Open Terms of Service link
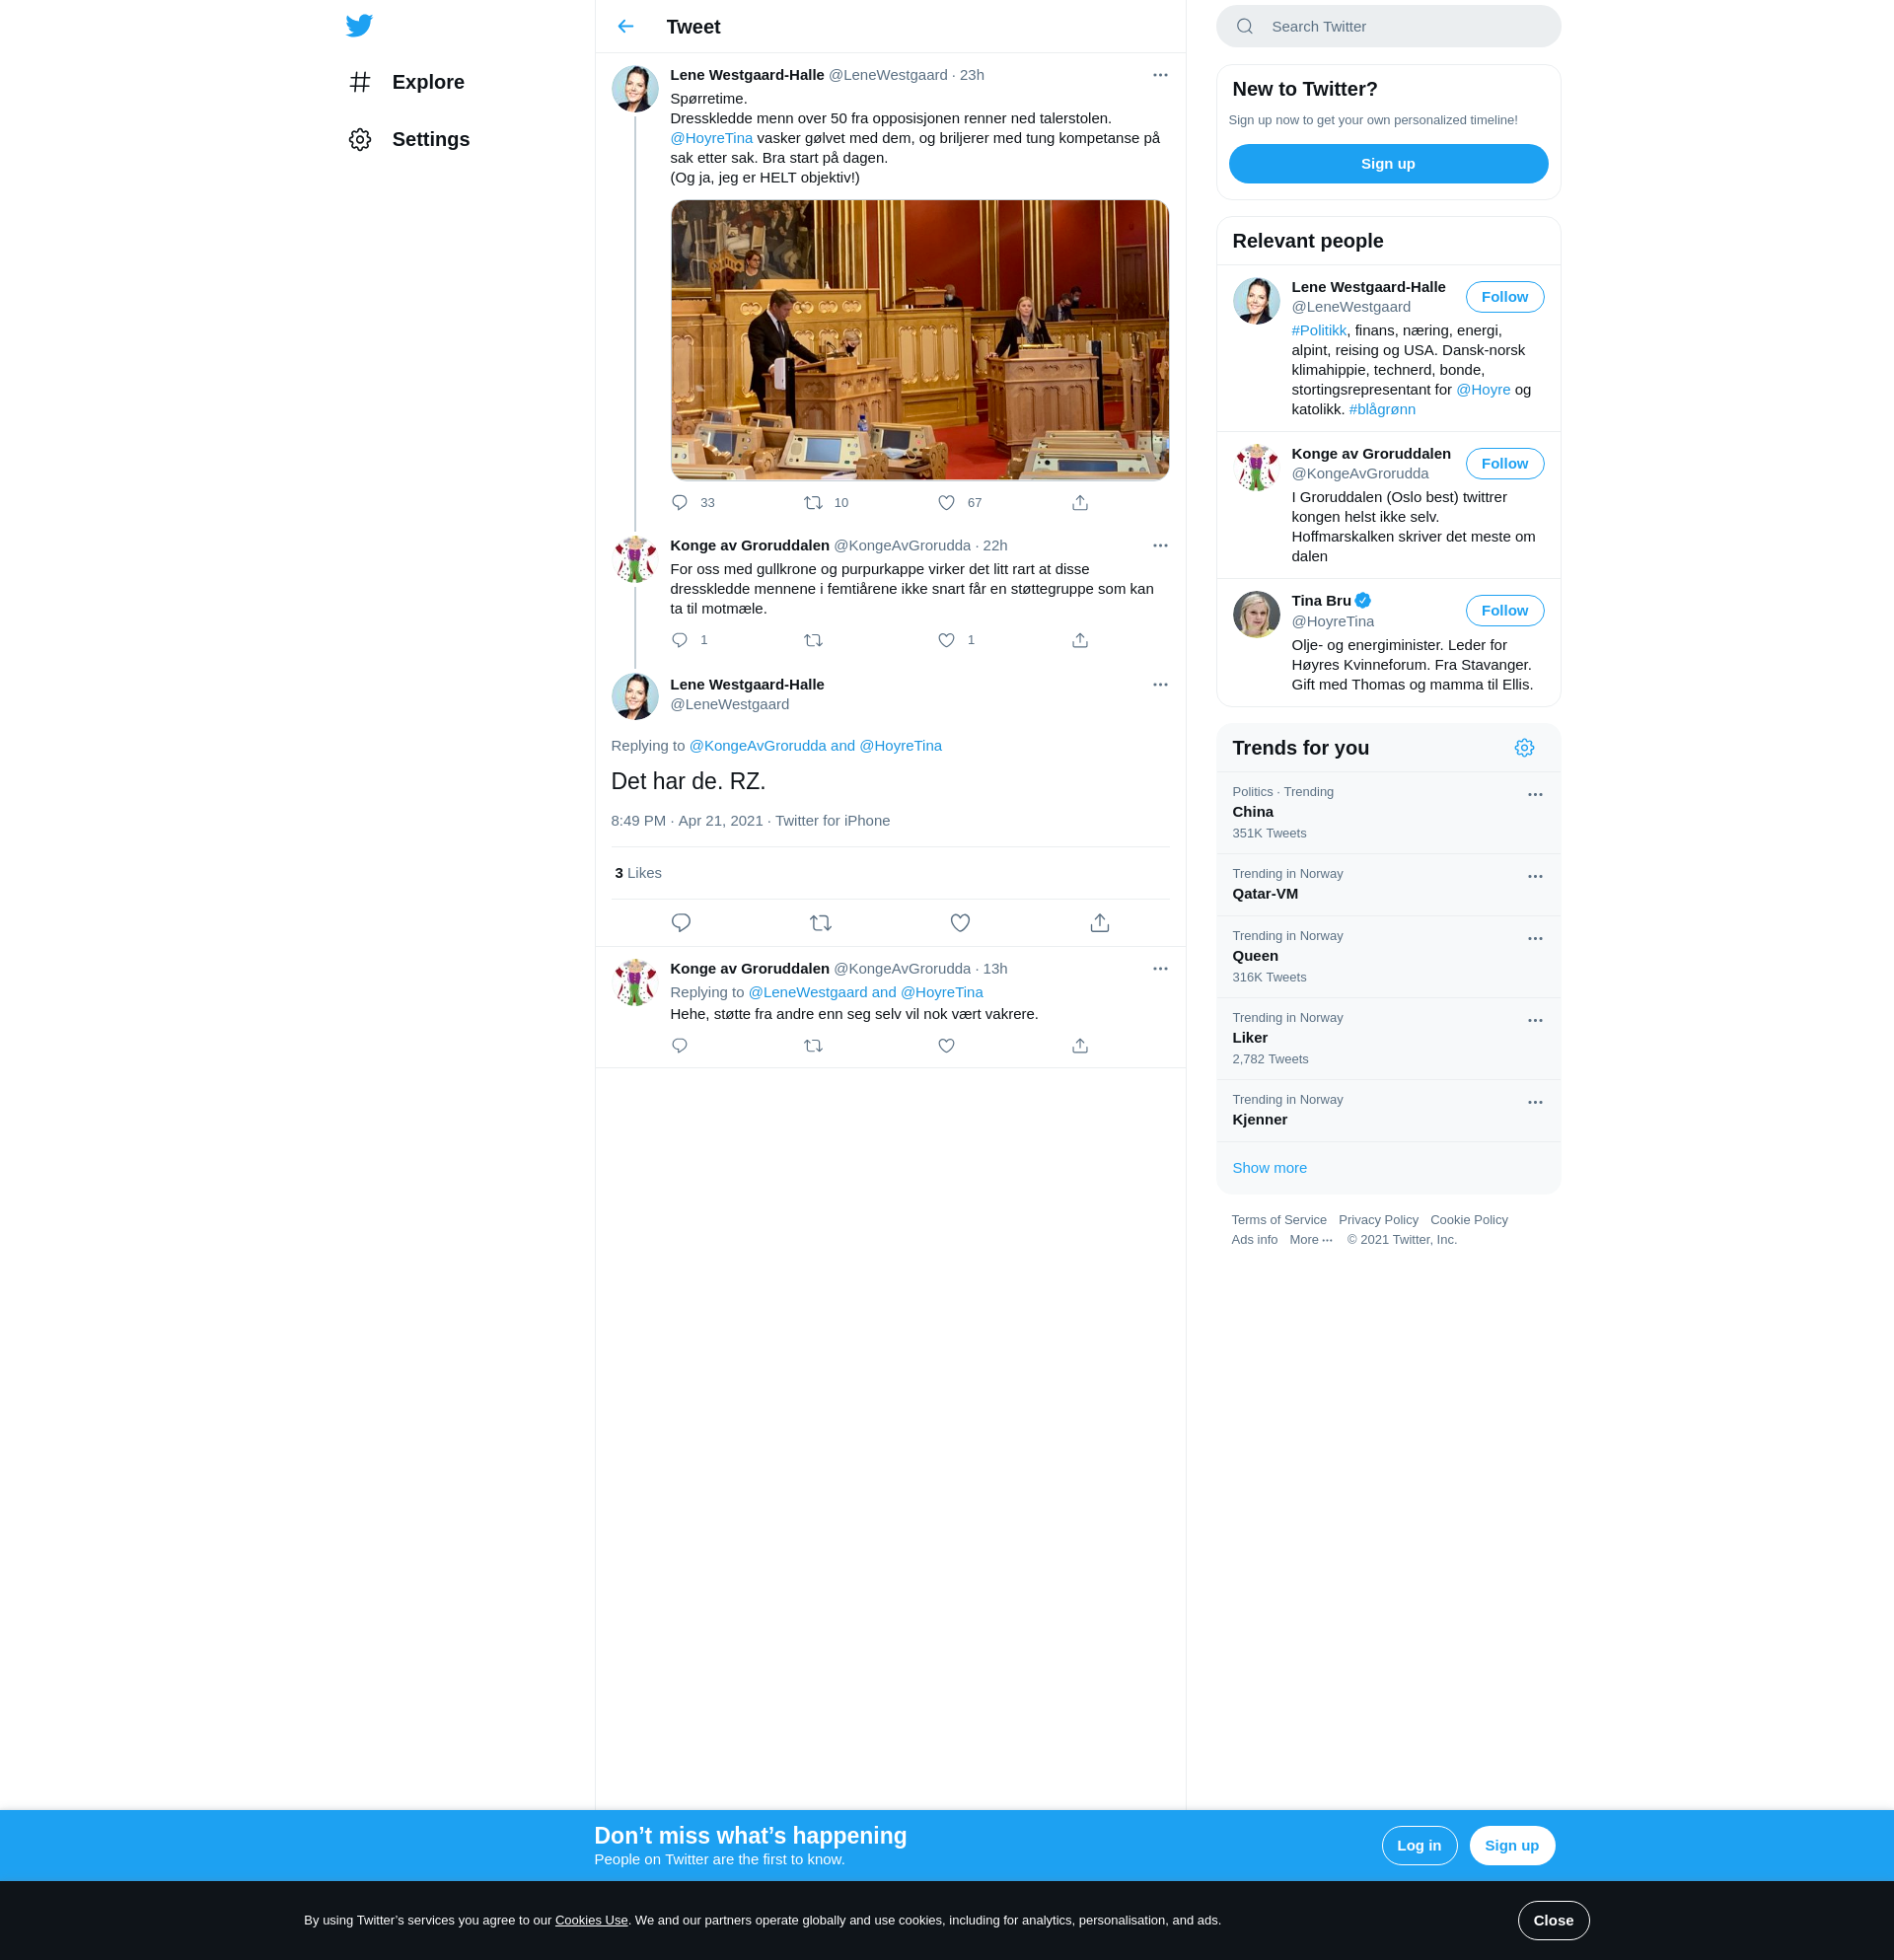1894x1960 pixels. (1278, 1220)
